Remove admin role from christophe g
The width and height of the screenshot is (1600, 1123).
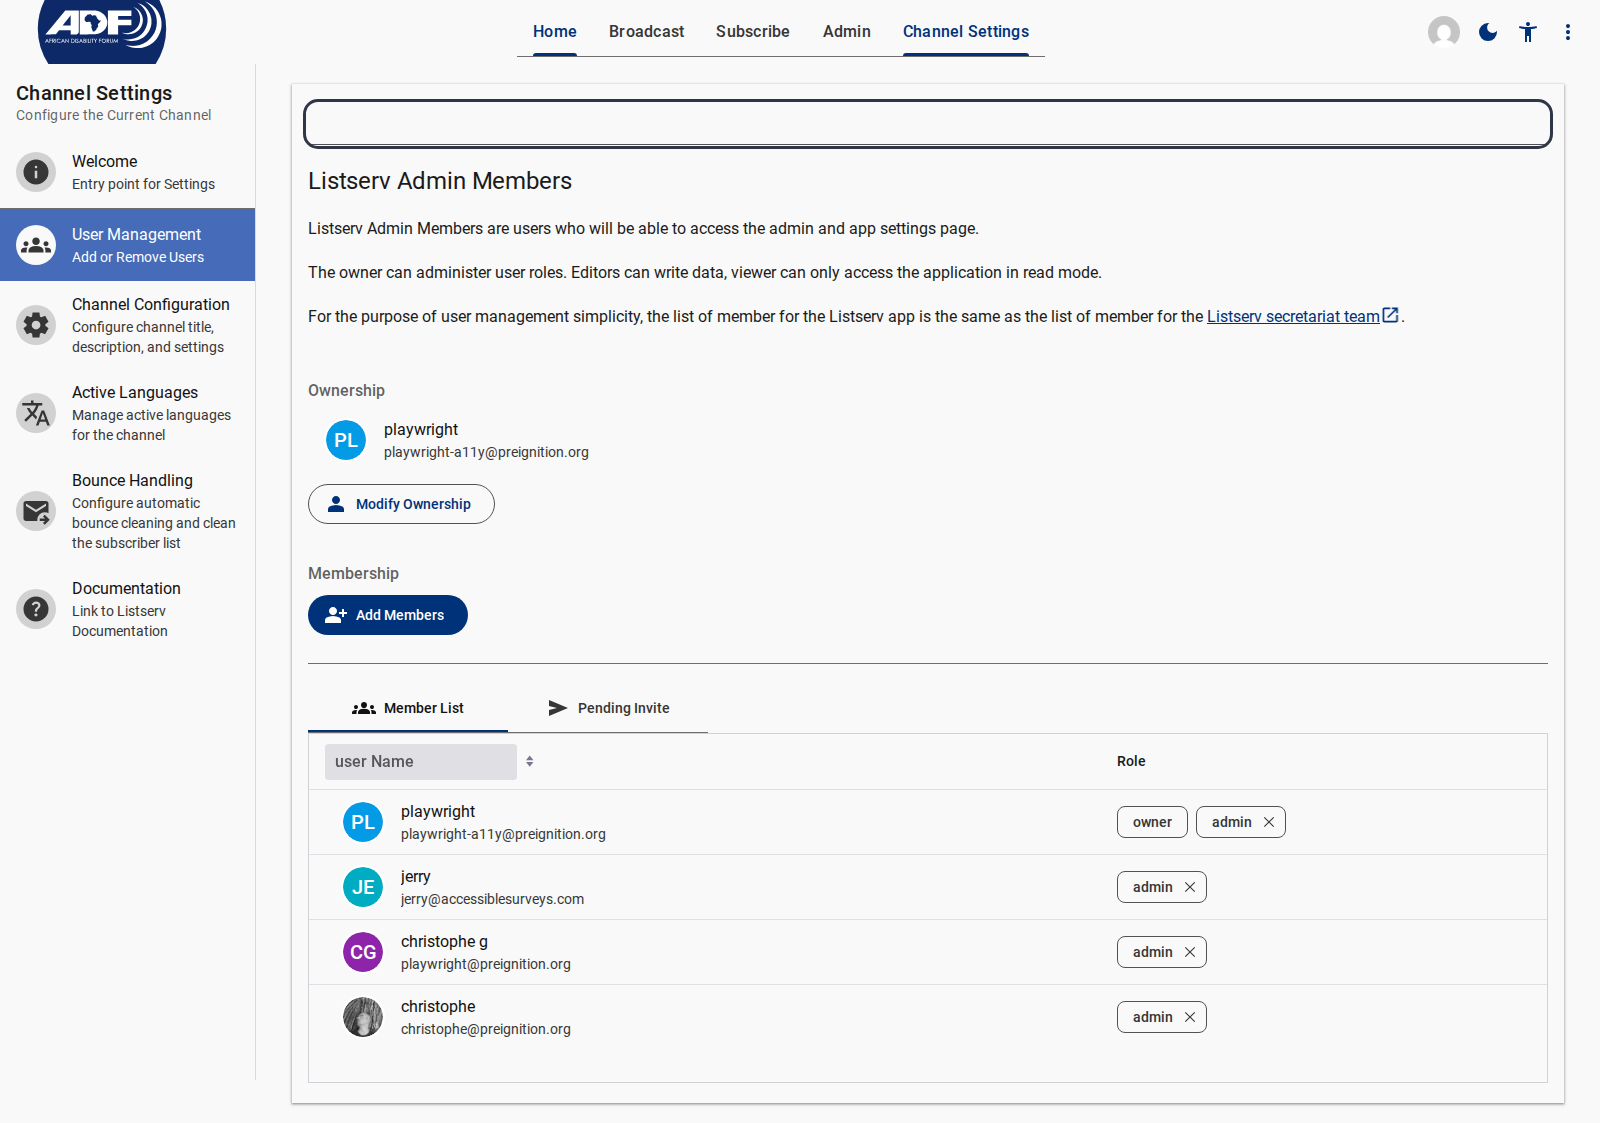[1190, 952]
